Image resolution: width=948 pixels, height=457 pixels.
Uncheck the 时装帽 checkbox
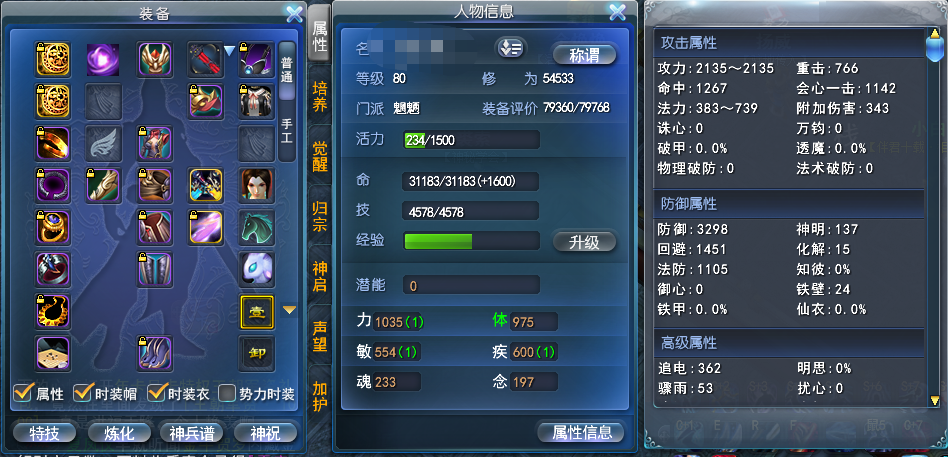tap(82, 394)
